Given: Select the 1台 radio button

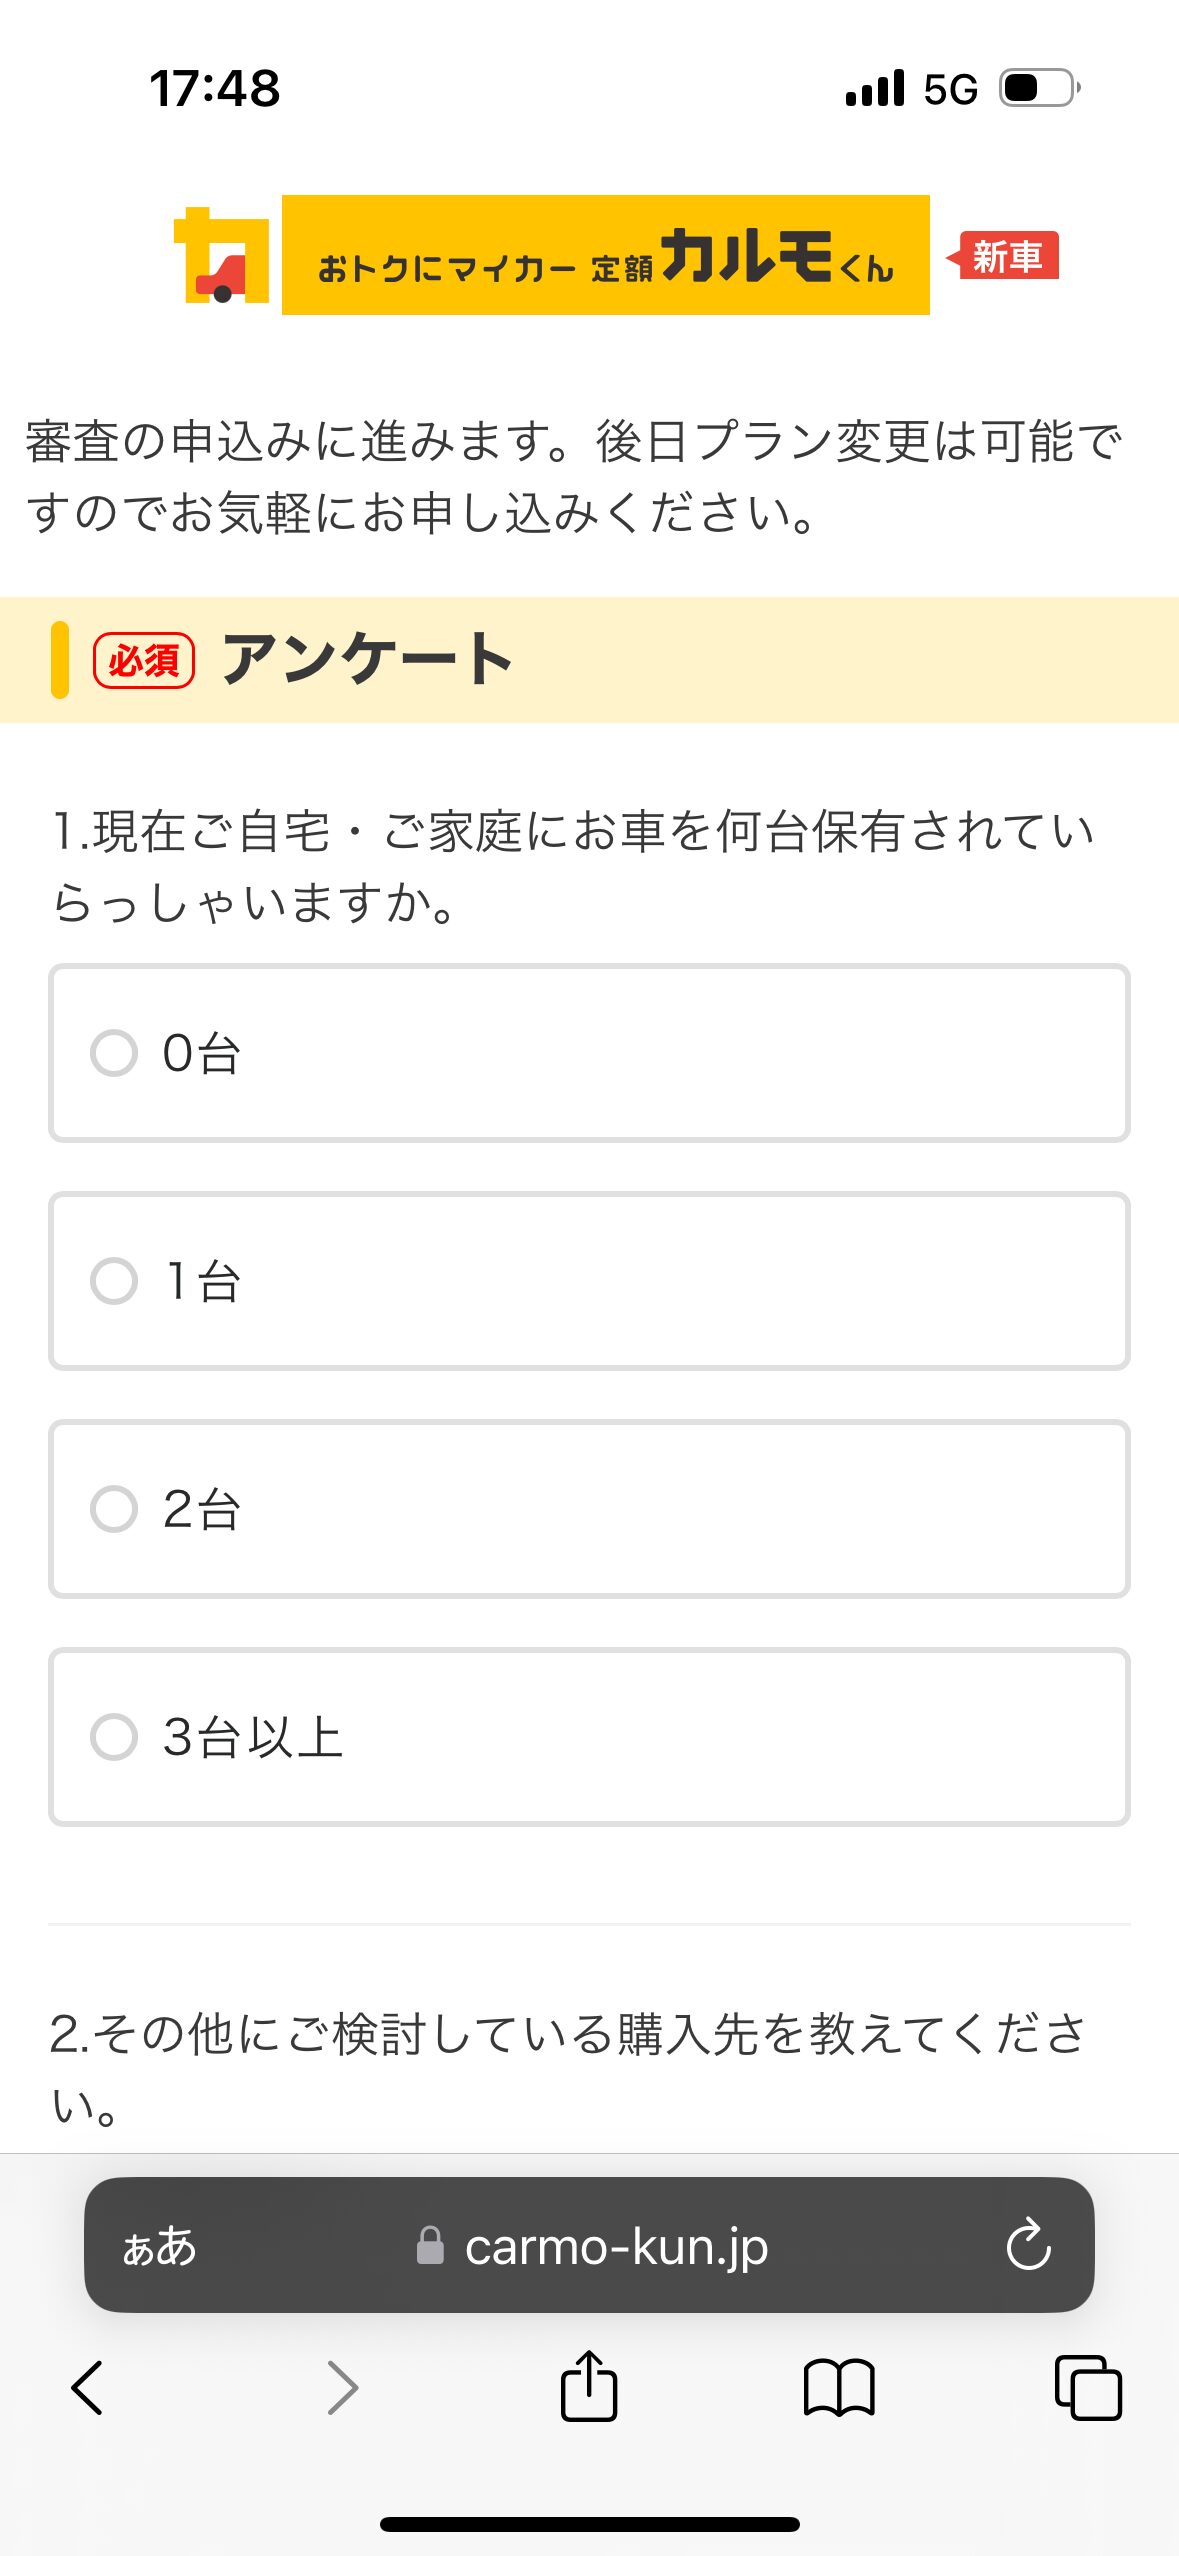Looking at the screenshot, I should (x=114, y=1281).
